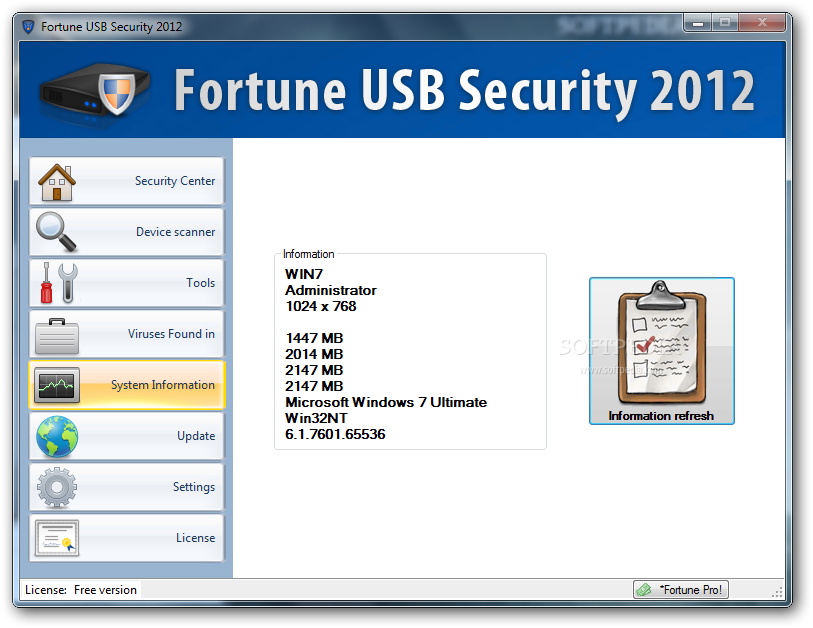This screenshot has width=813, height=628.
Task: Click the 6.1.7601.65536 version line
Action: point(335,434)
